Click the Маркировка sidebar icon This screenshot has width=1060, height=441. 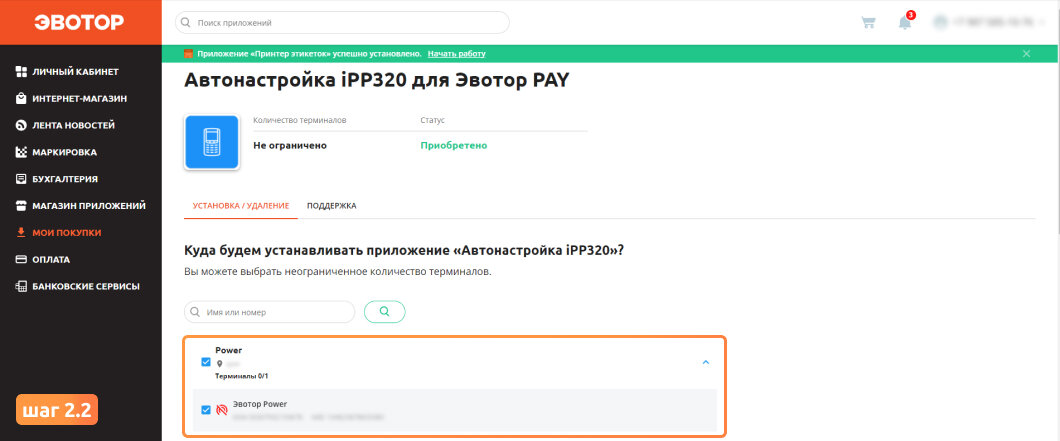click(x=21, y=152)
